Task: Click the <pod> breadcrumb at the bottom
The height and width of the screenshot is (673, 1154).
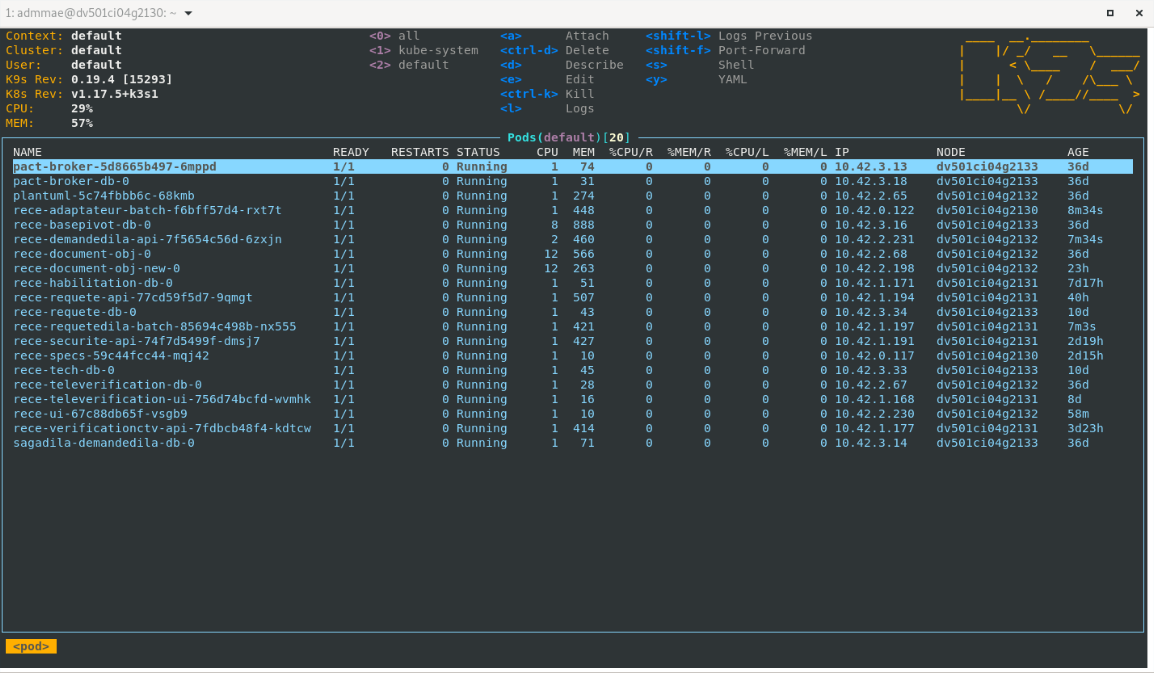Action: pos(31,646)
